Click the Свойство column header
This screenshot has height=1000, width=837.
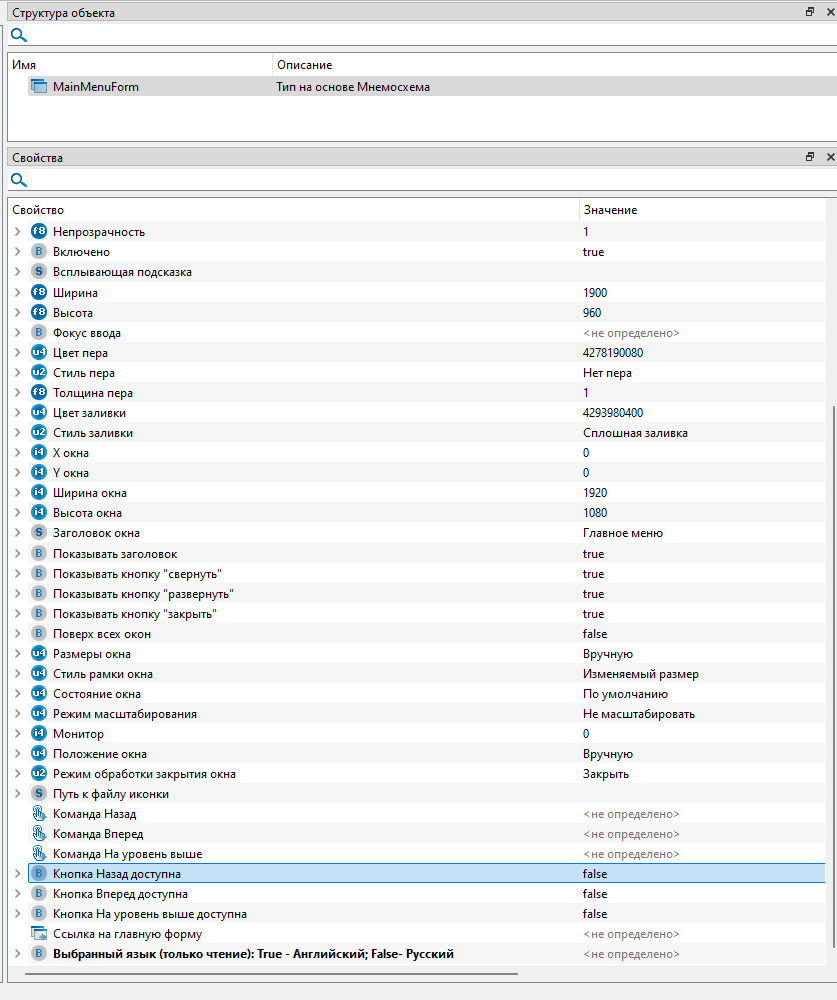(x=38, y=210)
